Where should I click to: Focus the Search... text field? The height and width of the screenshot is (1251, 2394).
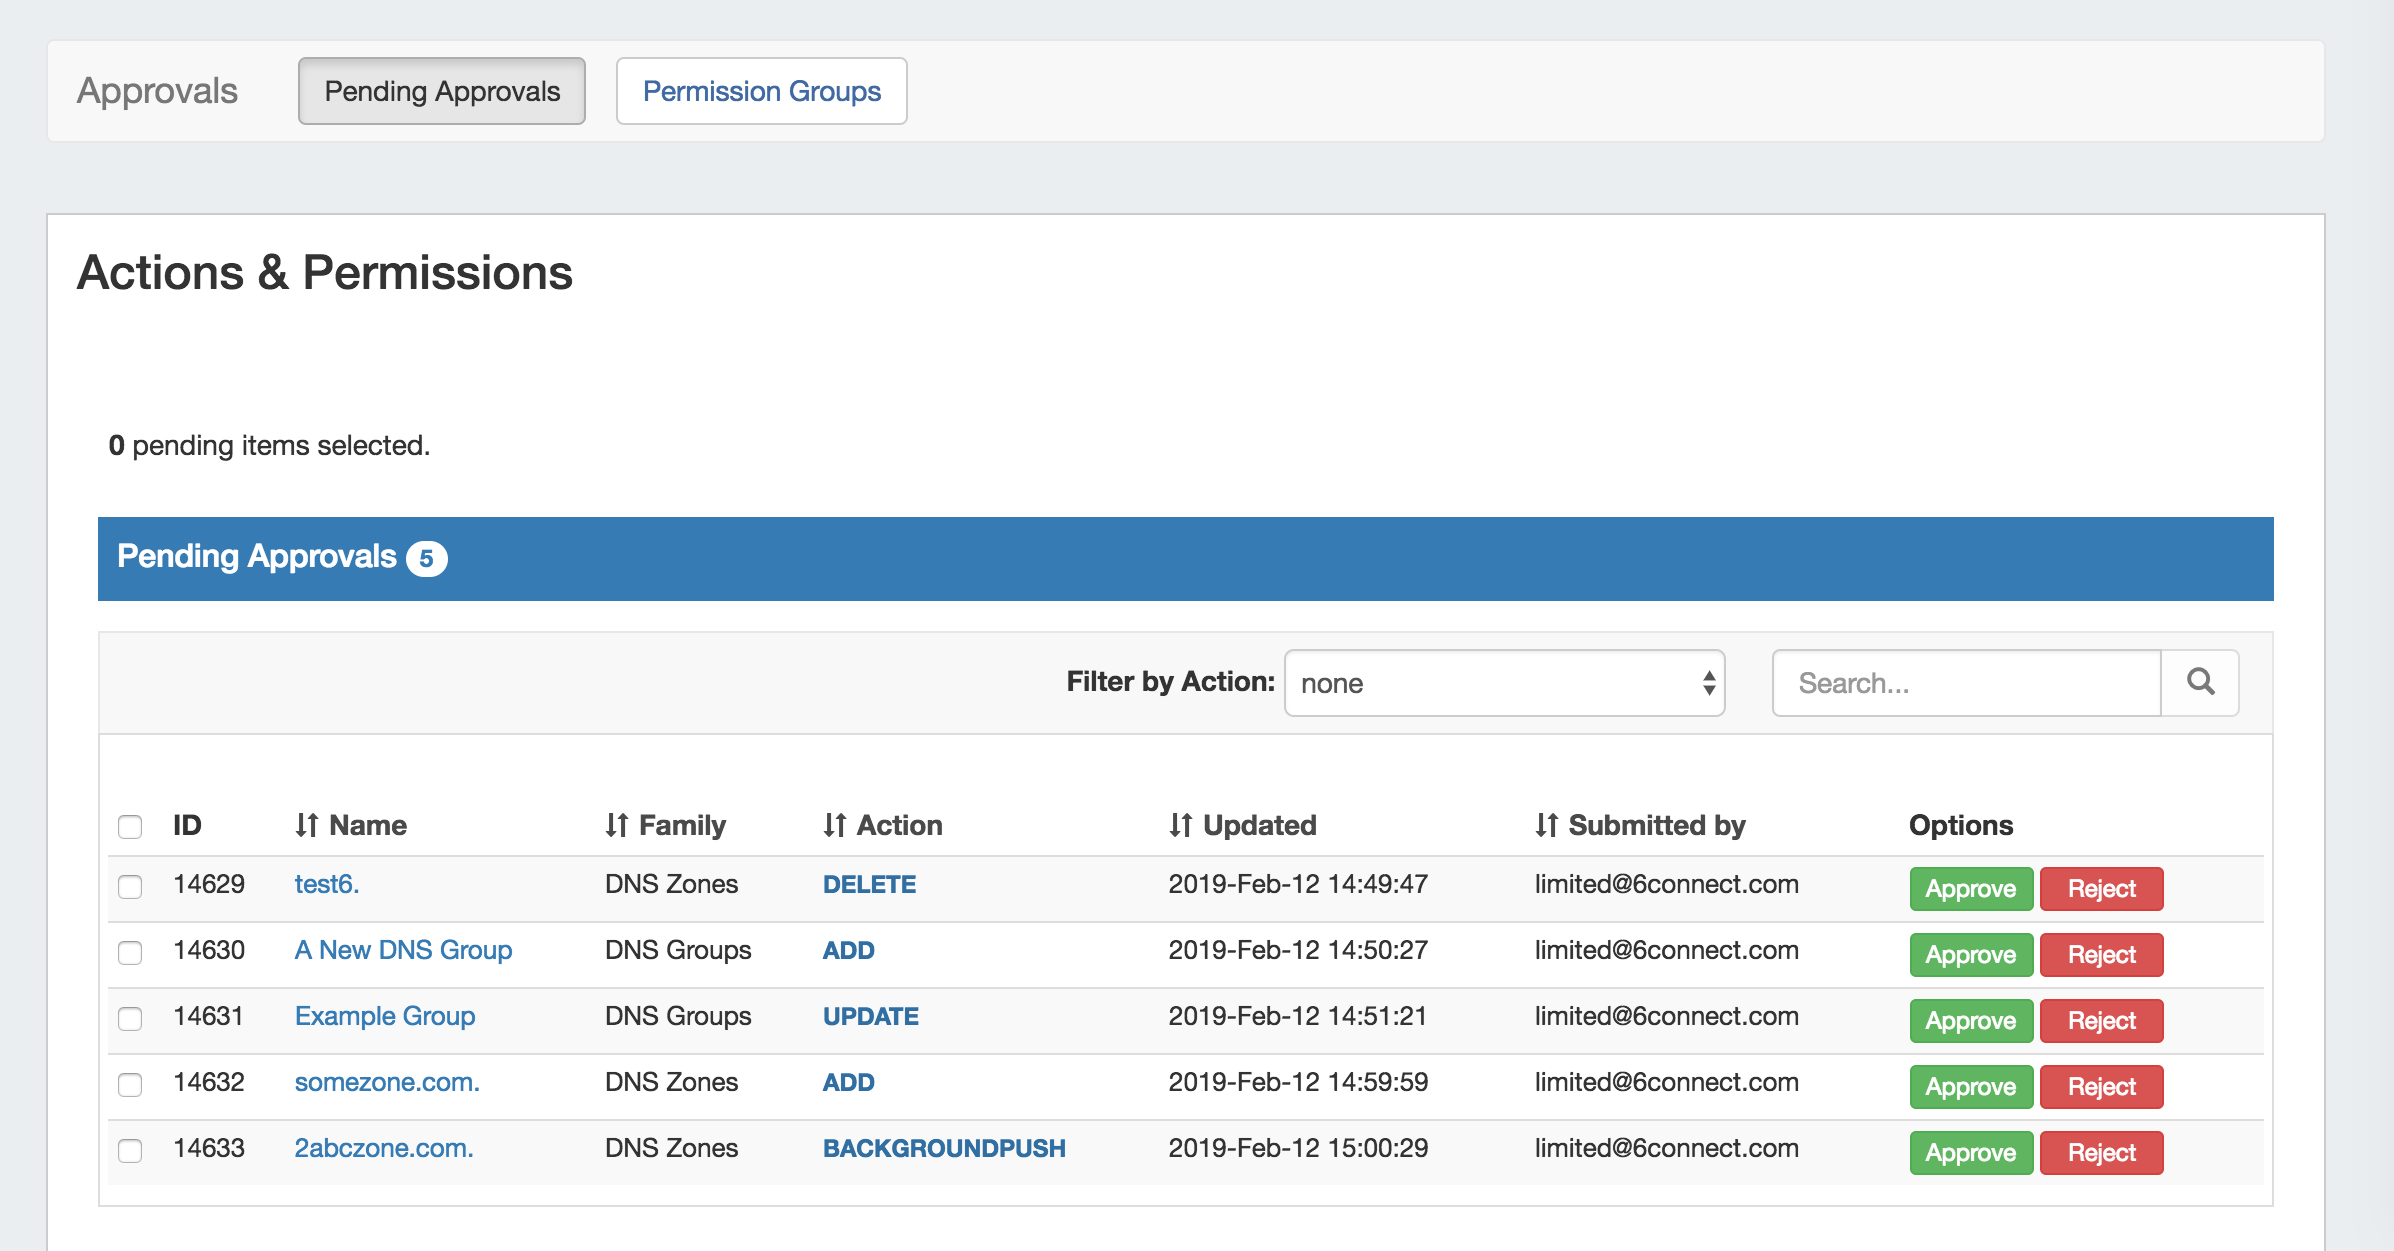pos(1966,683)
